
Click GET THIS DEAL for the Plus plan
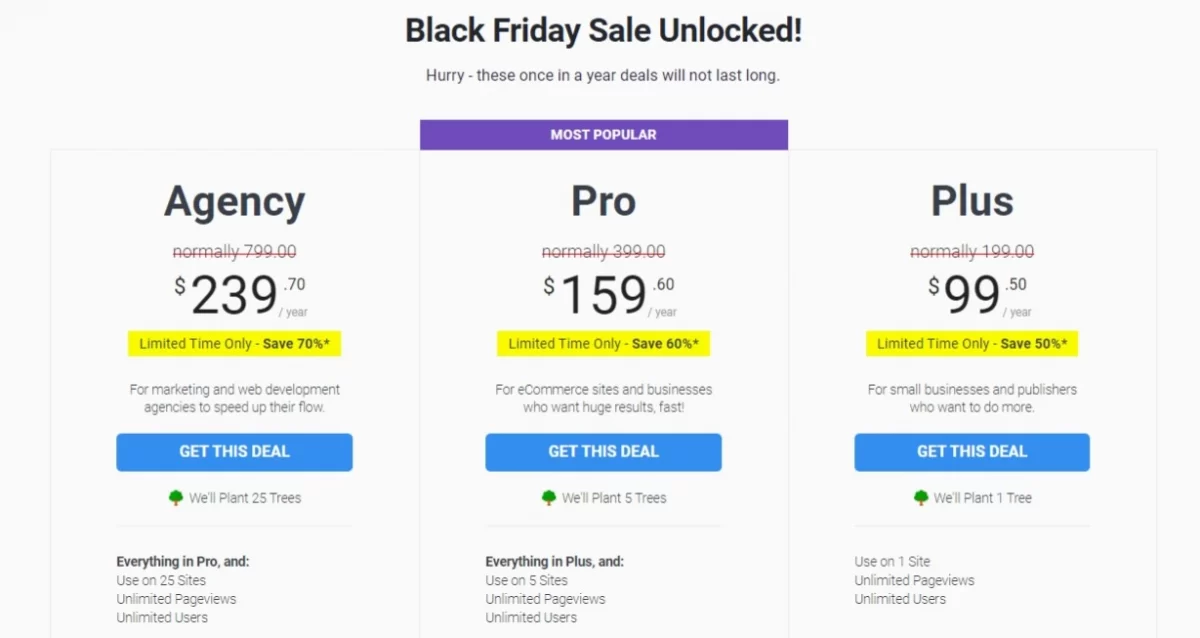(971, 452)
